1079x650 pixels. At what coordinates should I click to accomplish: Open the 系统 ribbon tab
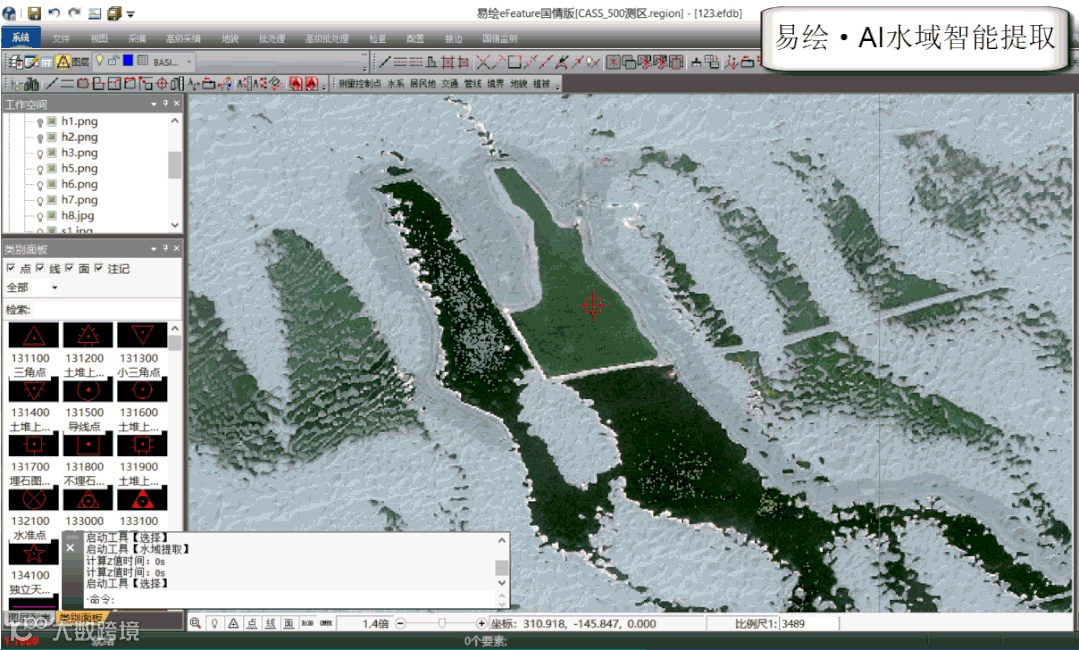click(x=21, y=38)
